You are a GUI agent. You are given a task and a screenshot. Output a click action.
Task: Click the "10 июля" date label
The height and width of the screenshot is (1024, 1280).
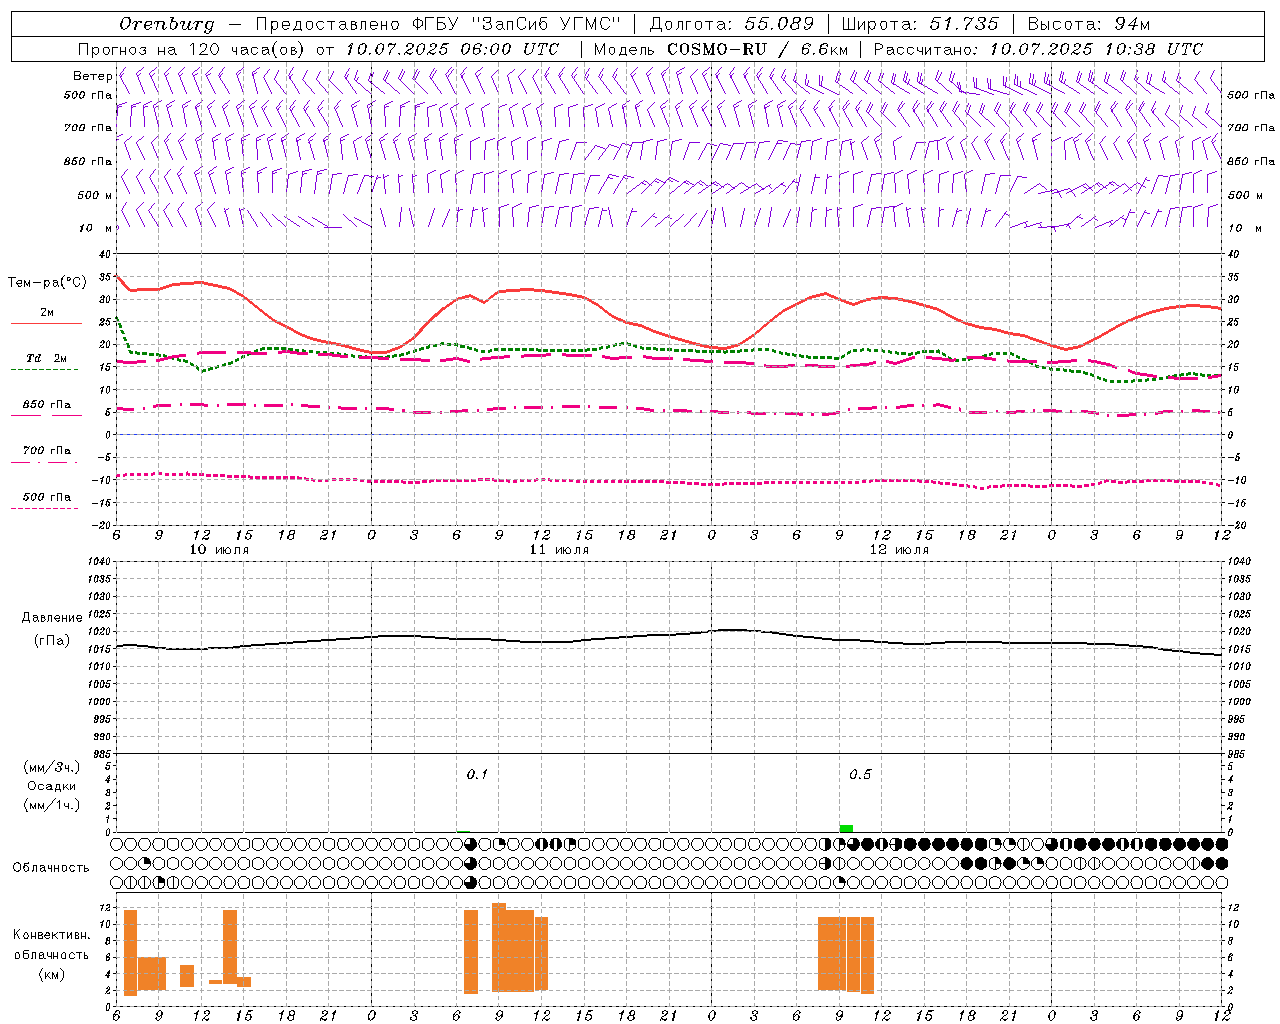[220, 550]
